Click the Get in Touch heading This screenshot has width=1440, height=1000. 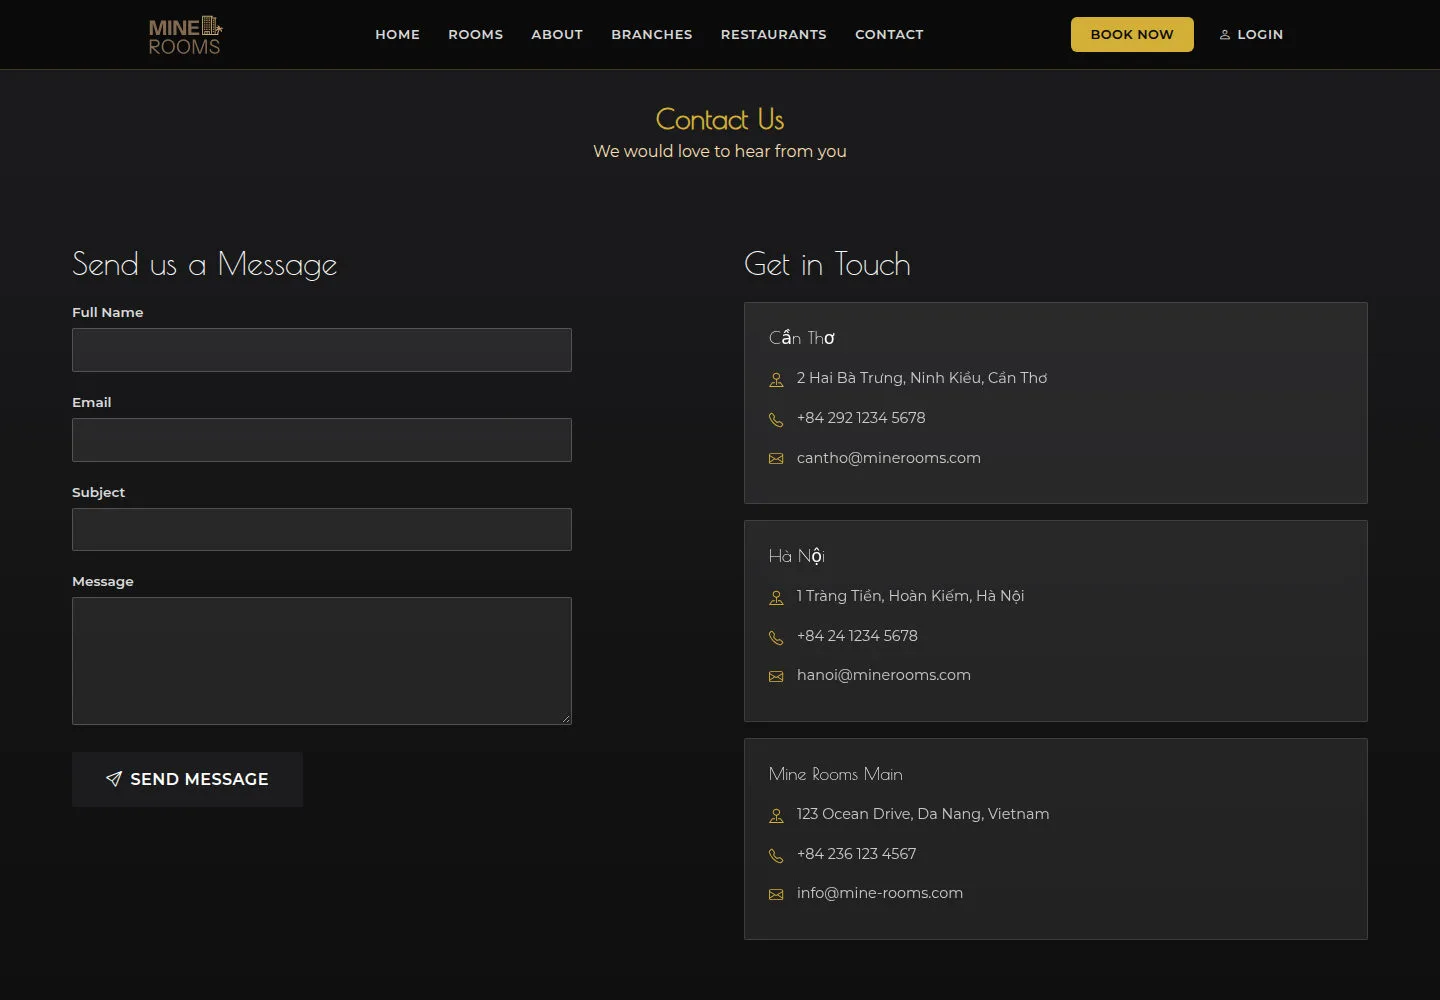coord(828,264)
